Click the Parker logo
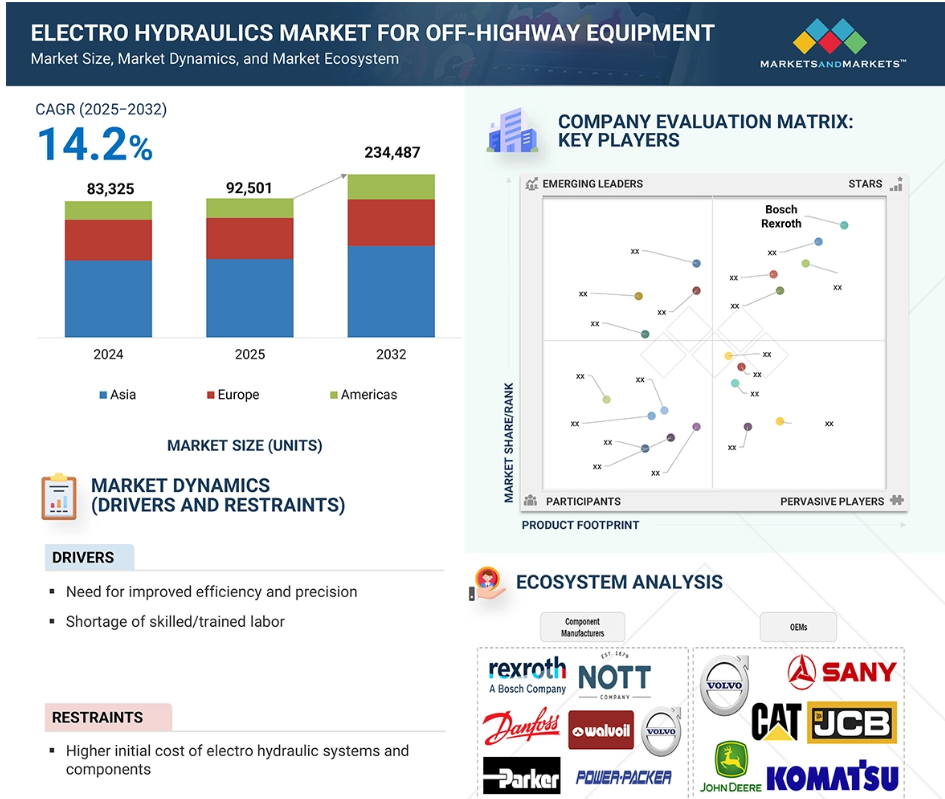This screenshot has width=945, height=799. [521, 777]
